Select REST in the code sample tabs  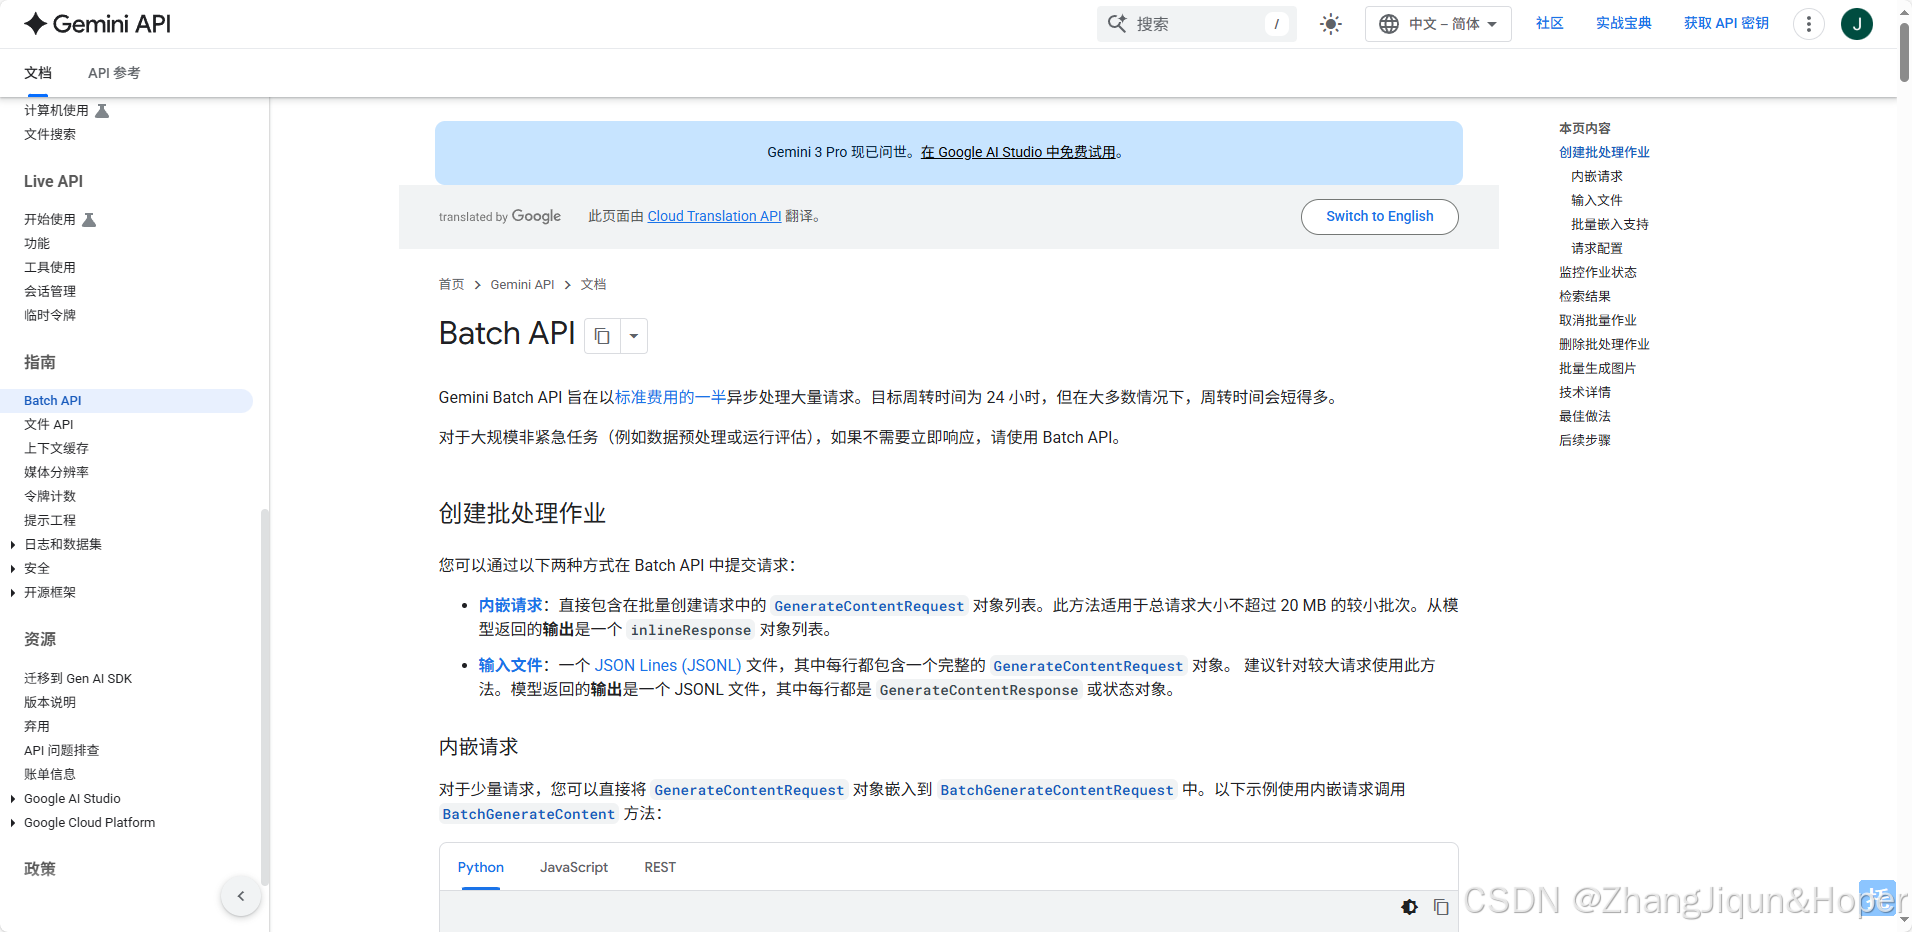click(659, 867)
